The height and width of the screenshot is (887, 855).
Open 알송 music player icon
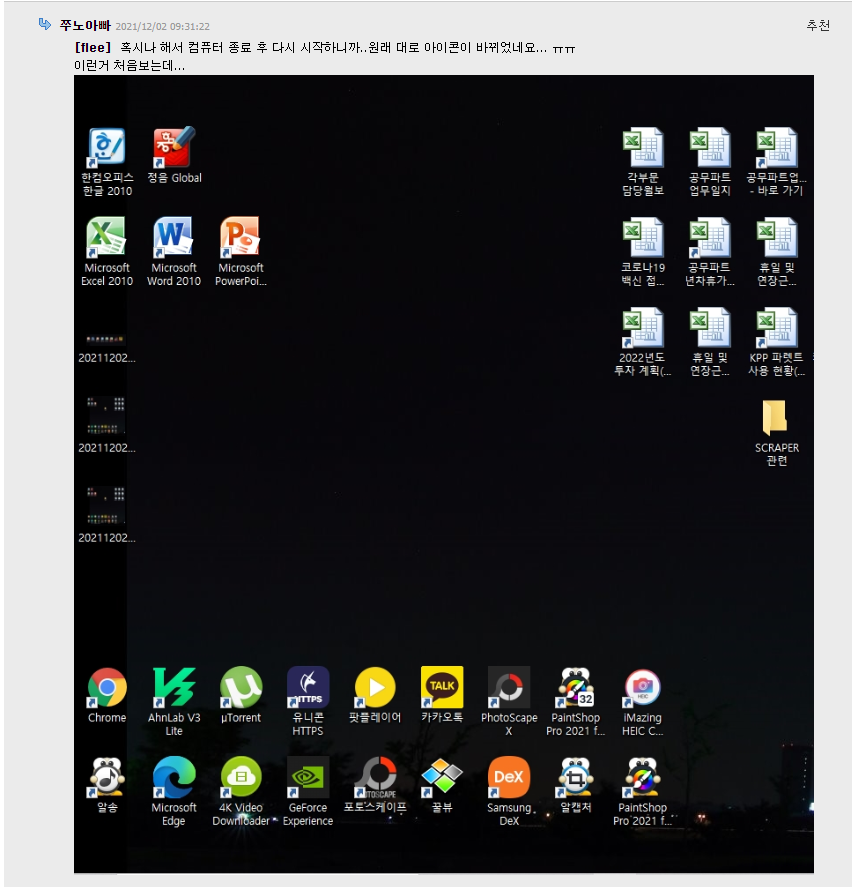click(x=107, y=785)
